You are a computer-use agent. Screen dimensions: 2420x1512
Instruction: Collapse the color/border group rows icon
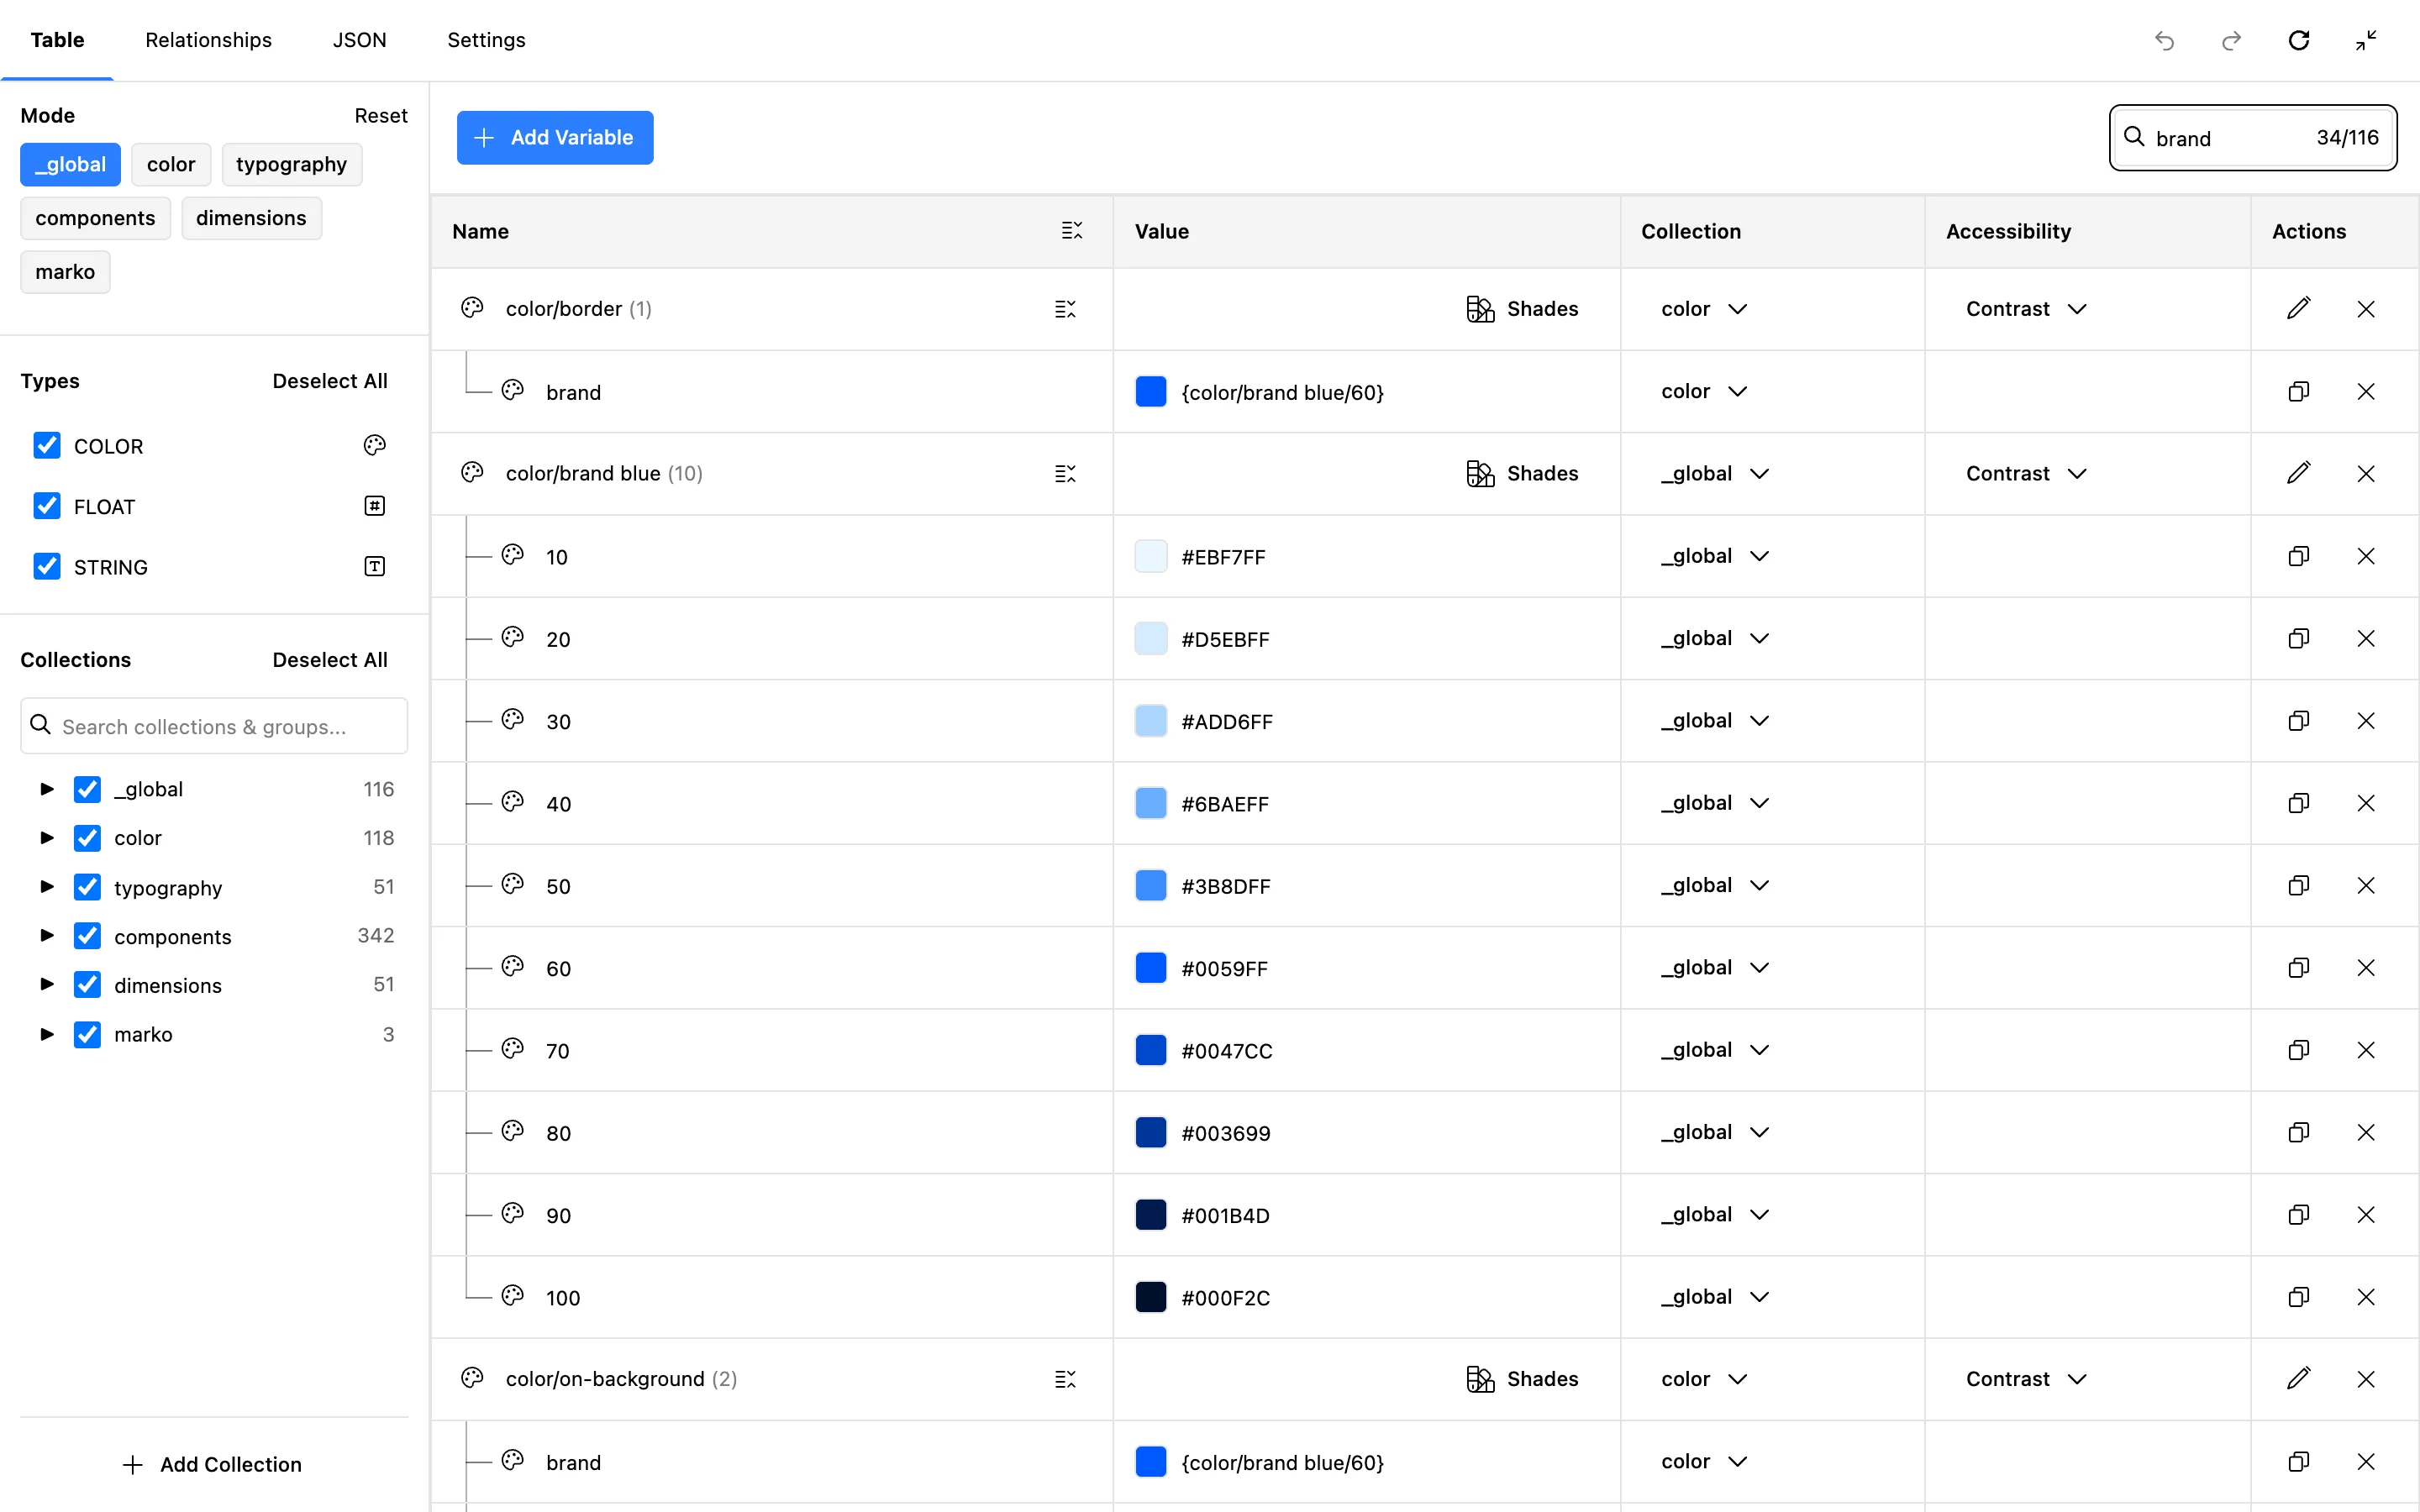[1065, 309]
